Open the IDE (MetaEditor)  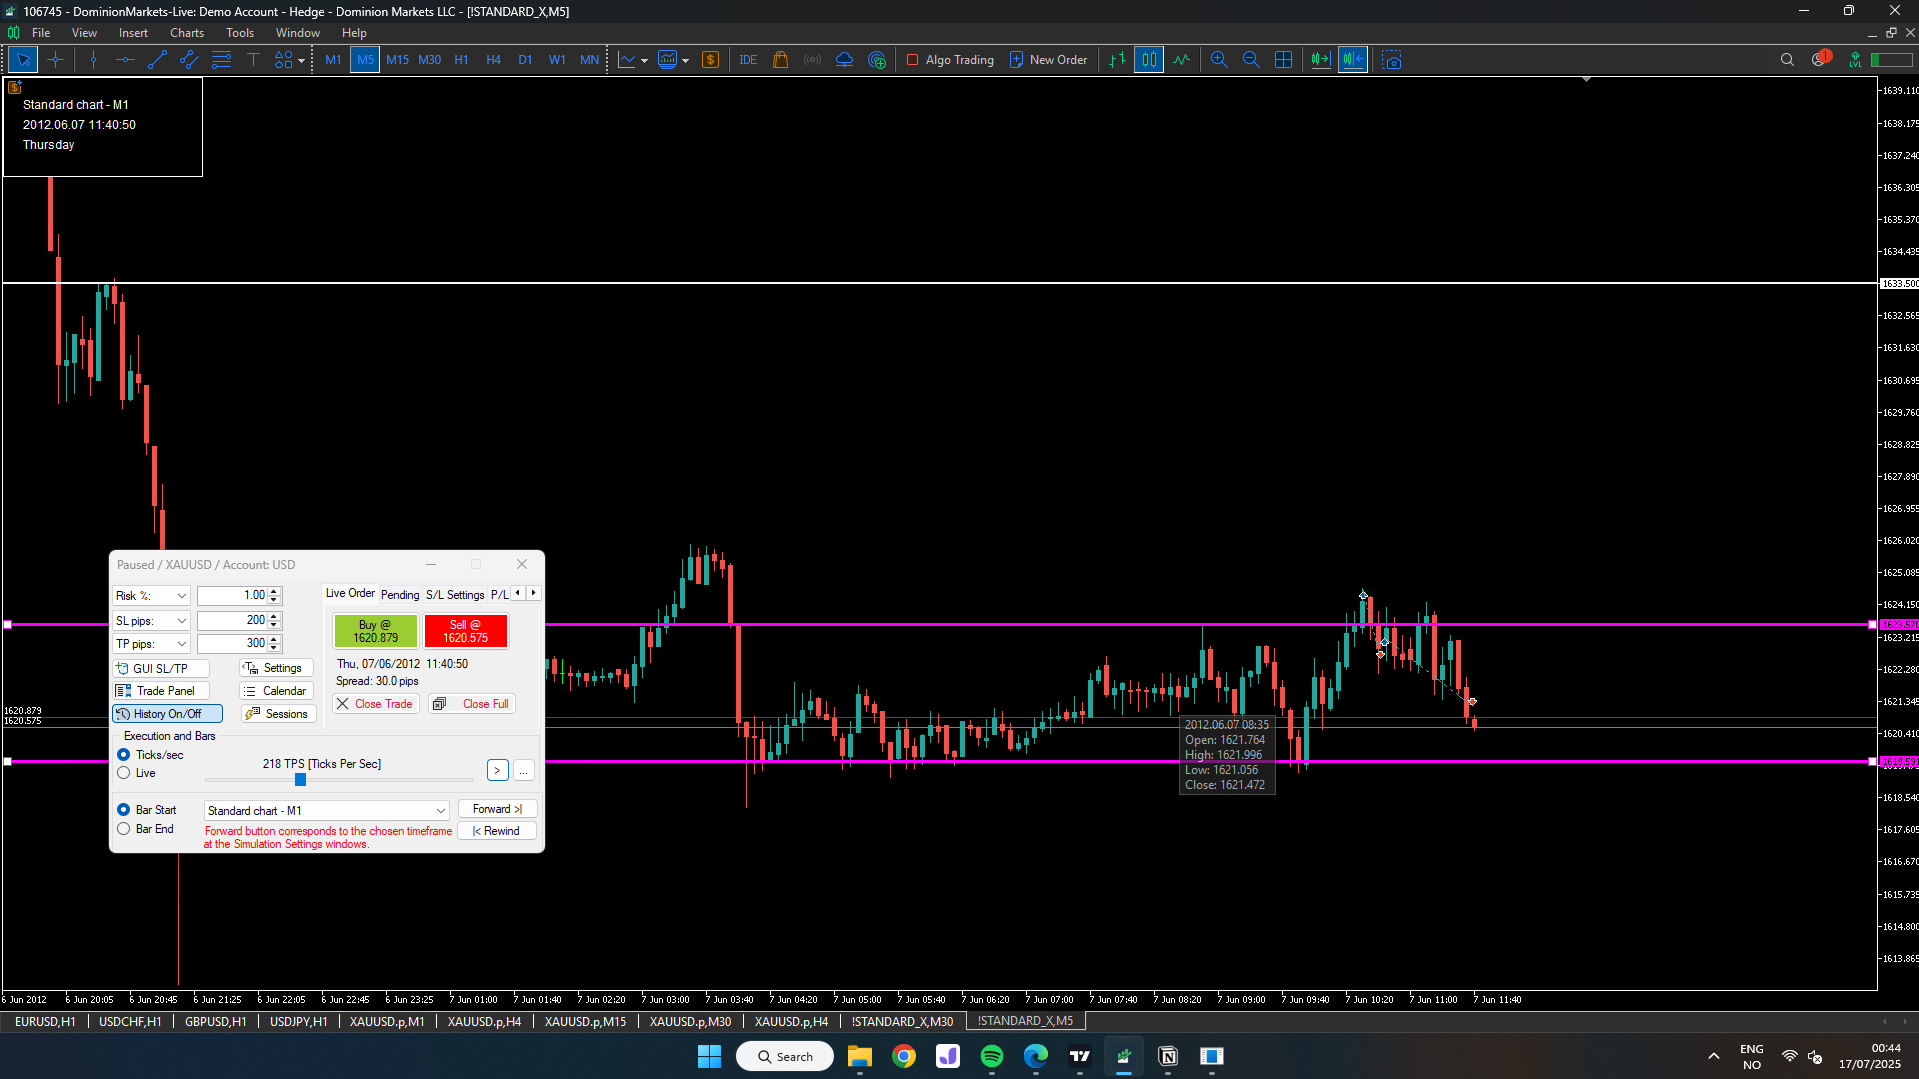(x=748, y=60)
